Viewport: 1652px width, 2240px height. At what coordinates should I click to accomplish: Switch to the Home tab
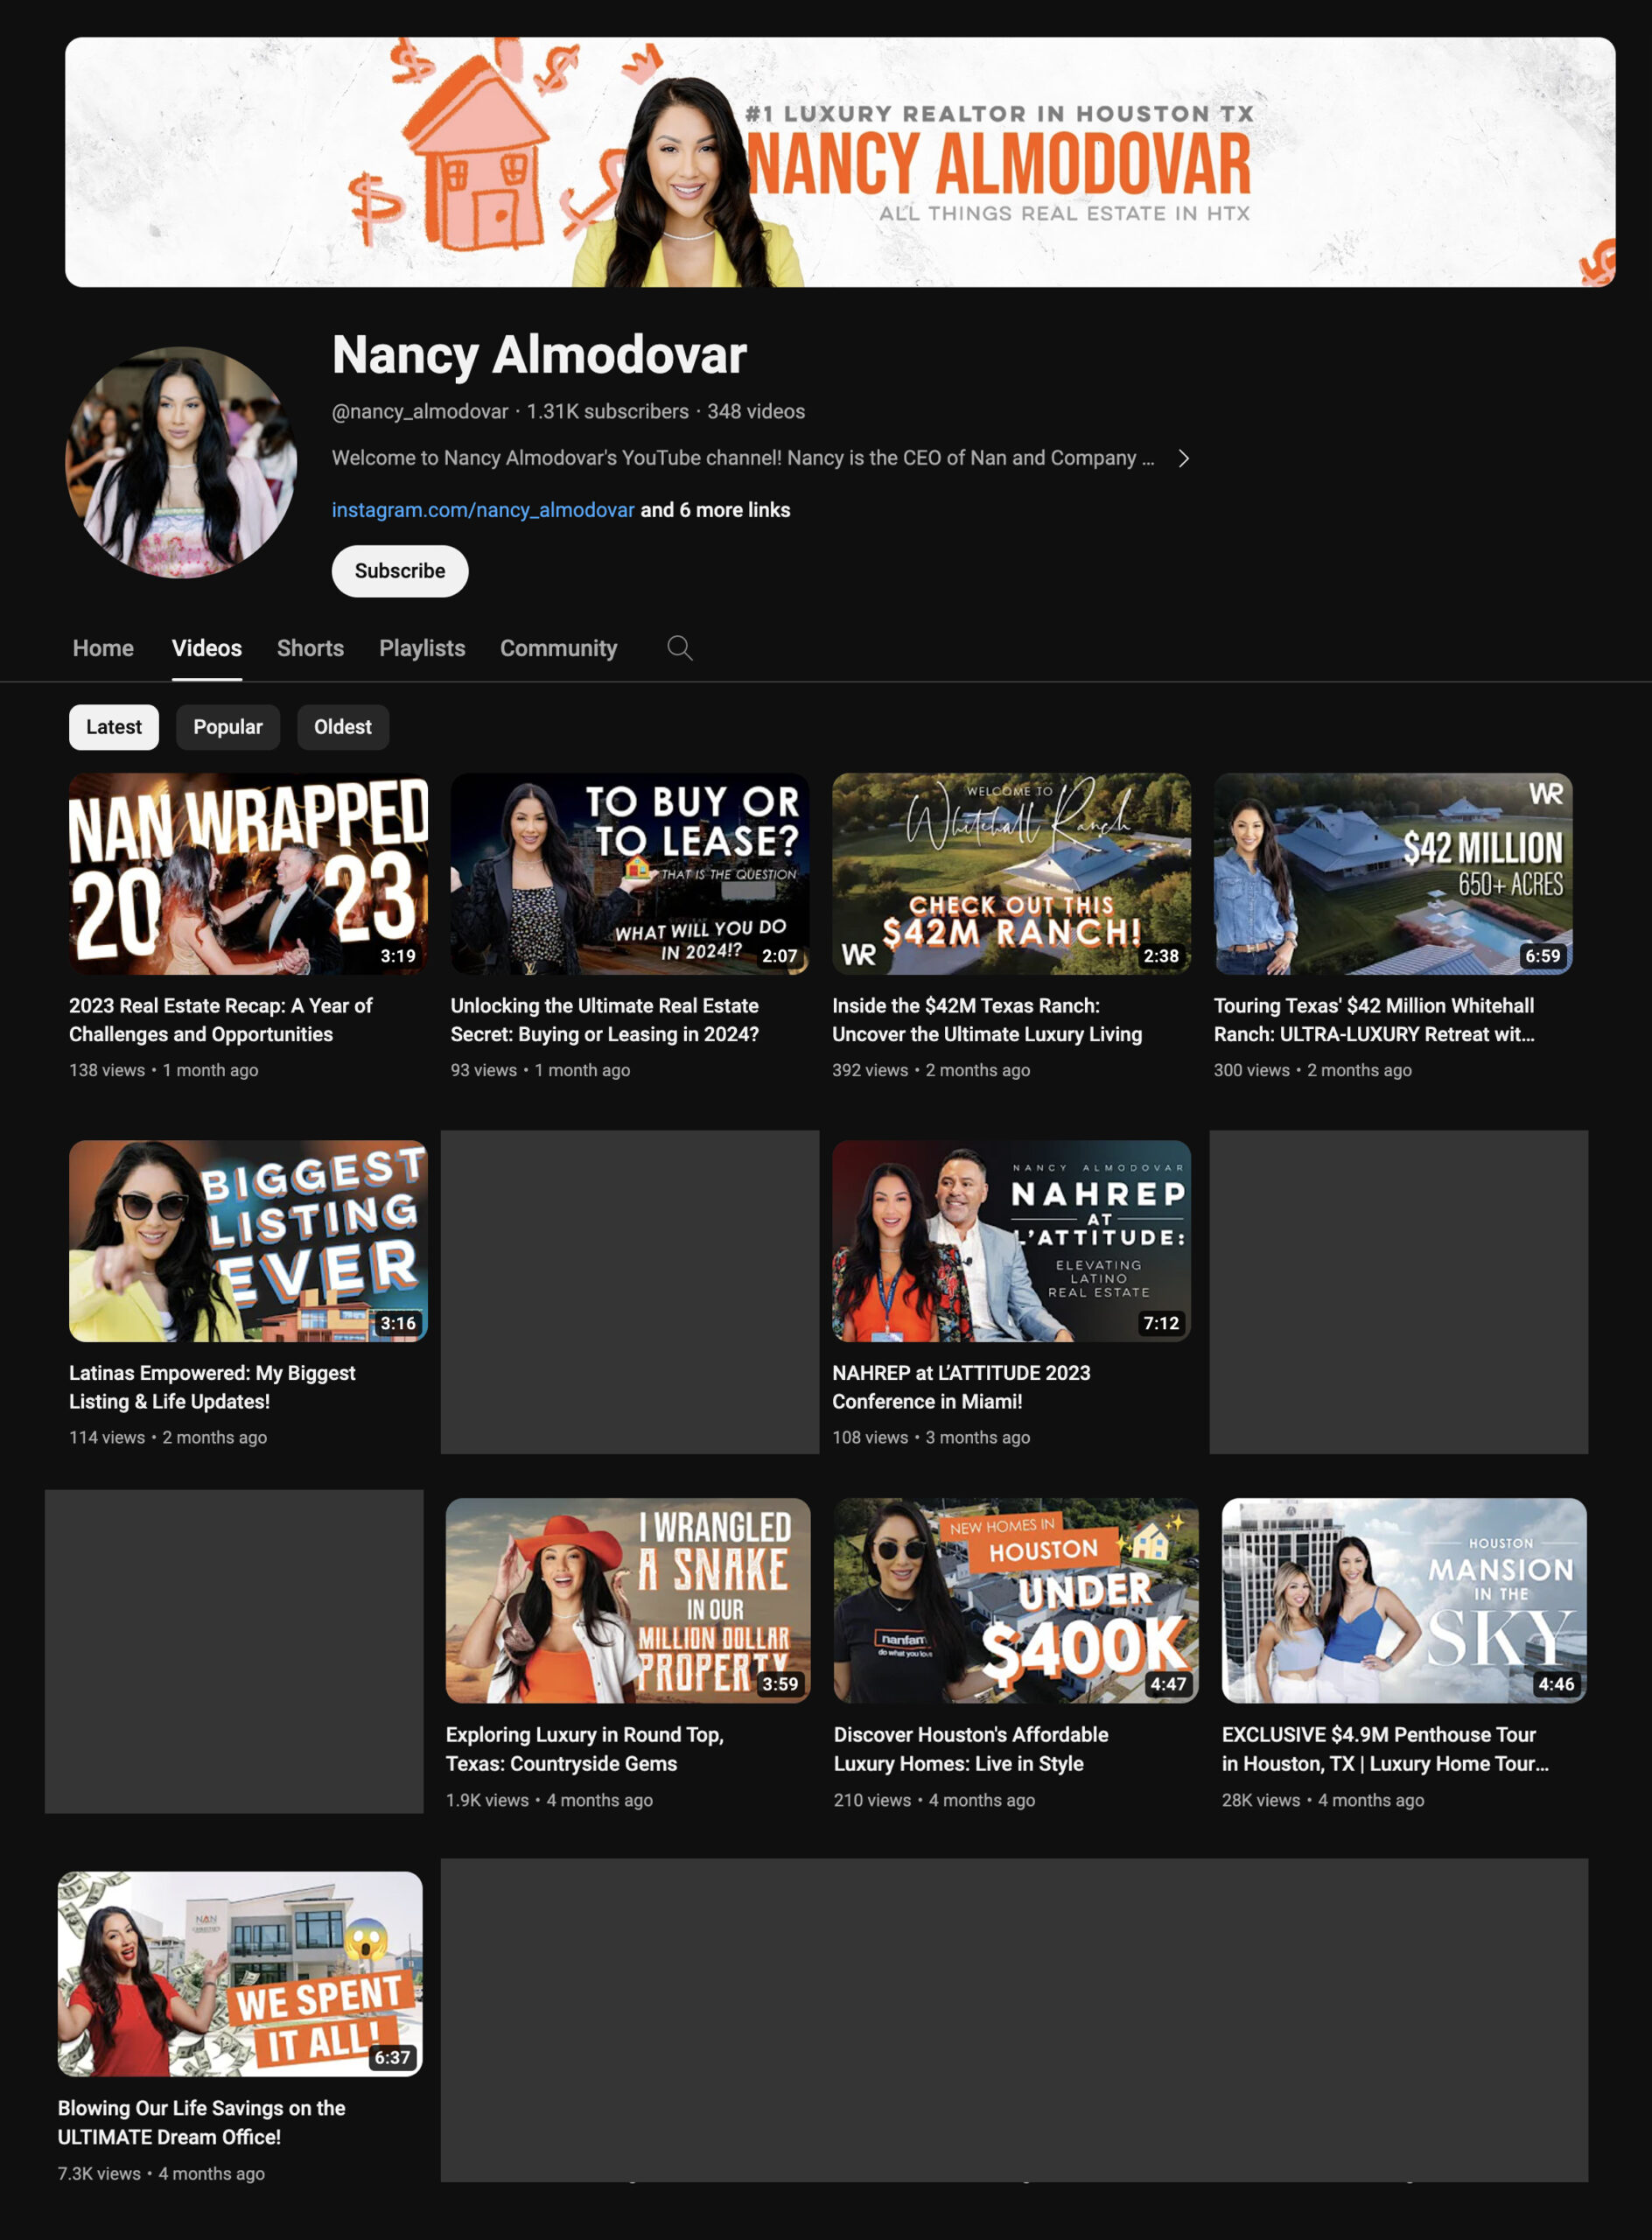tap(103, 648)
